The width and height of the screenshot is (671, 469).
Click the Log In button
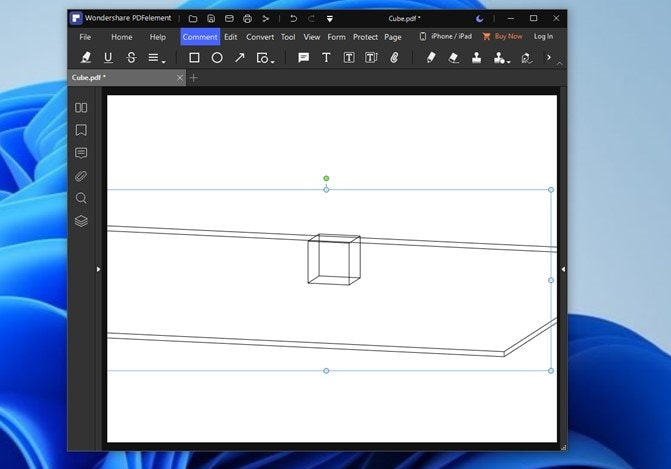click(543, 36)
